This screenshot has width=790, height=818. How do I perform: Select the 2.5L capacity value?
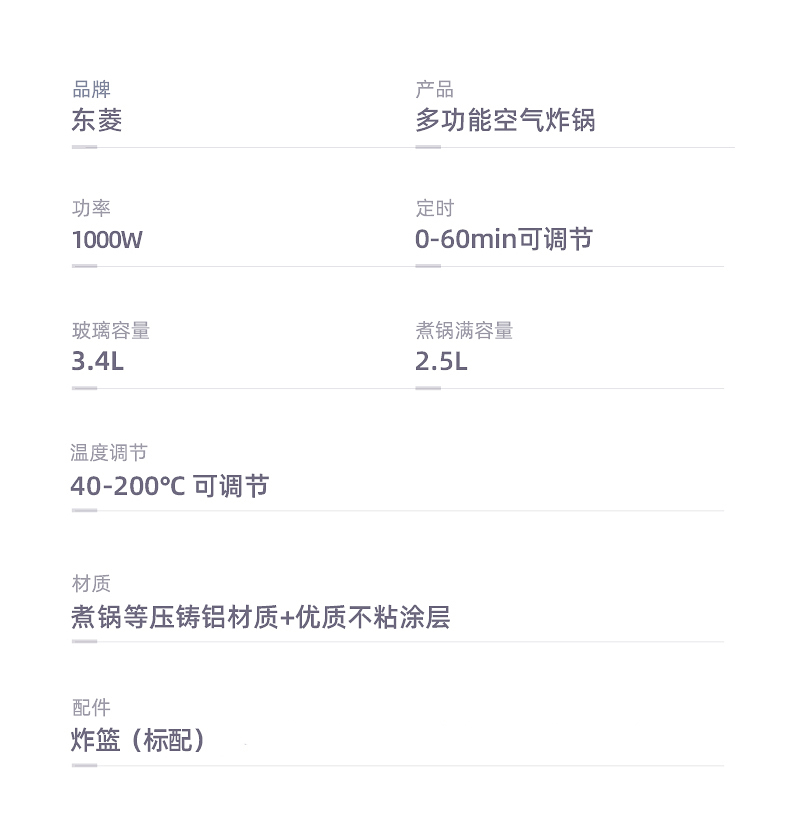coord(441,362)
